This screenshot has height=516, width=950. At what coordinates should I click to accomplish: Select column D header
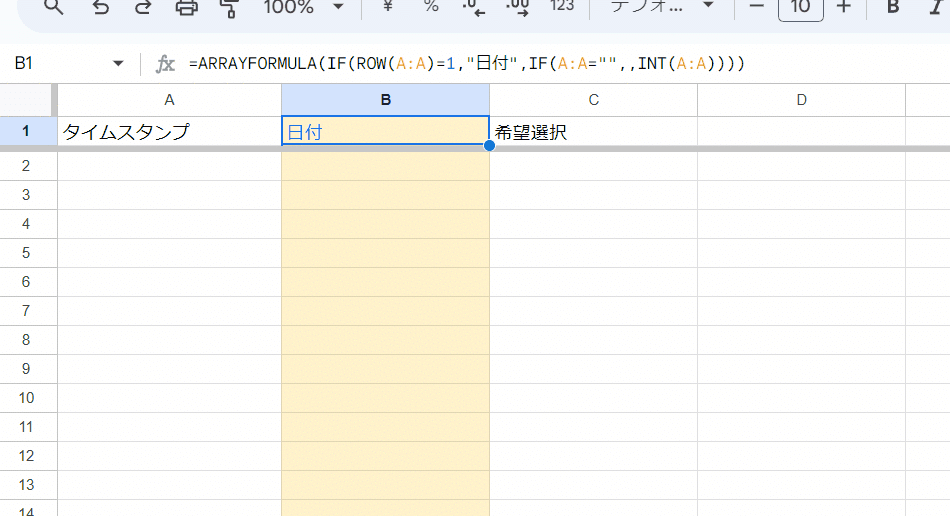coord(801,100)
